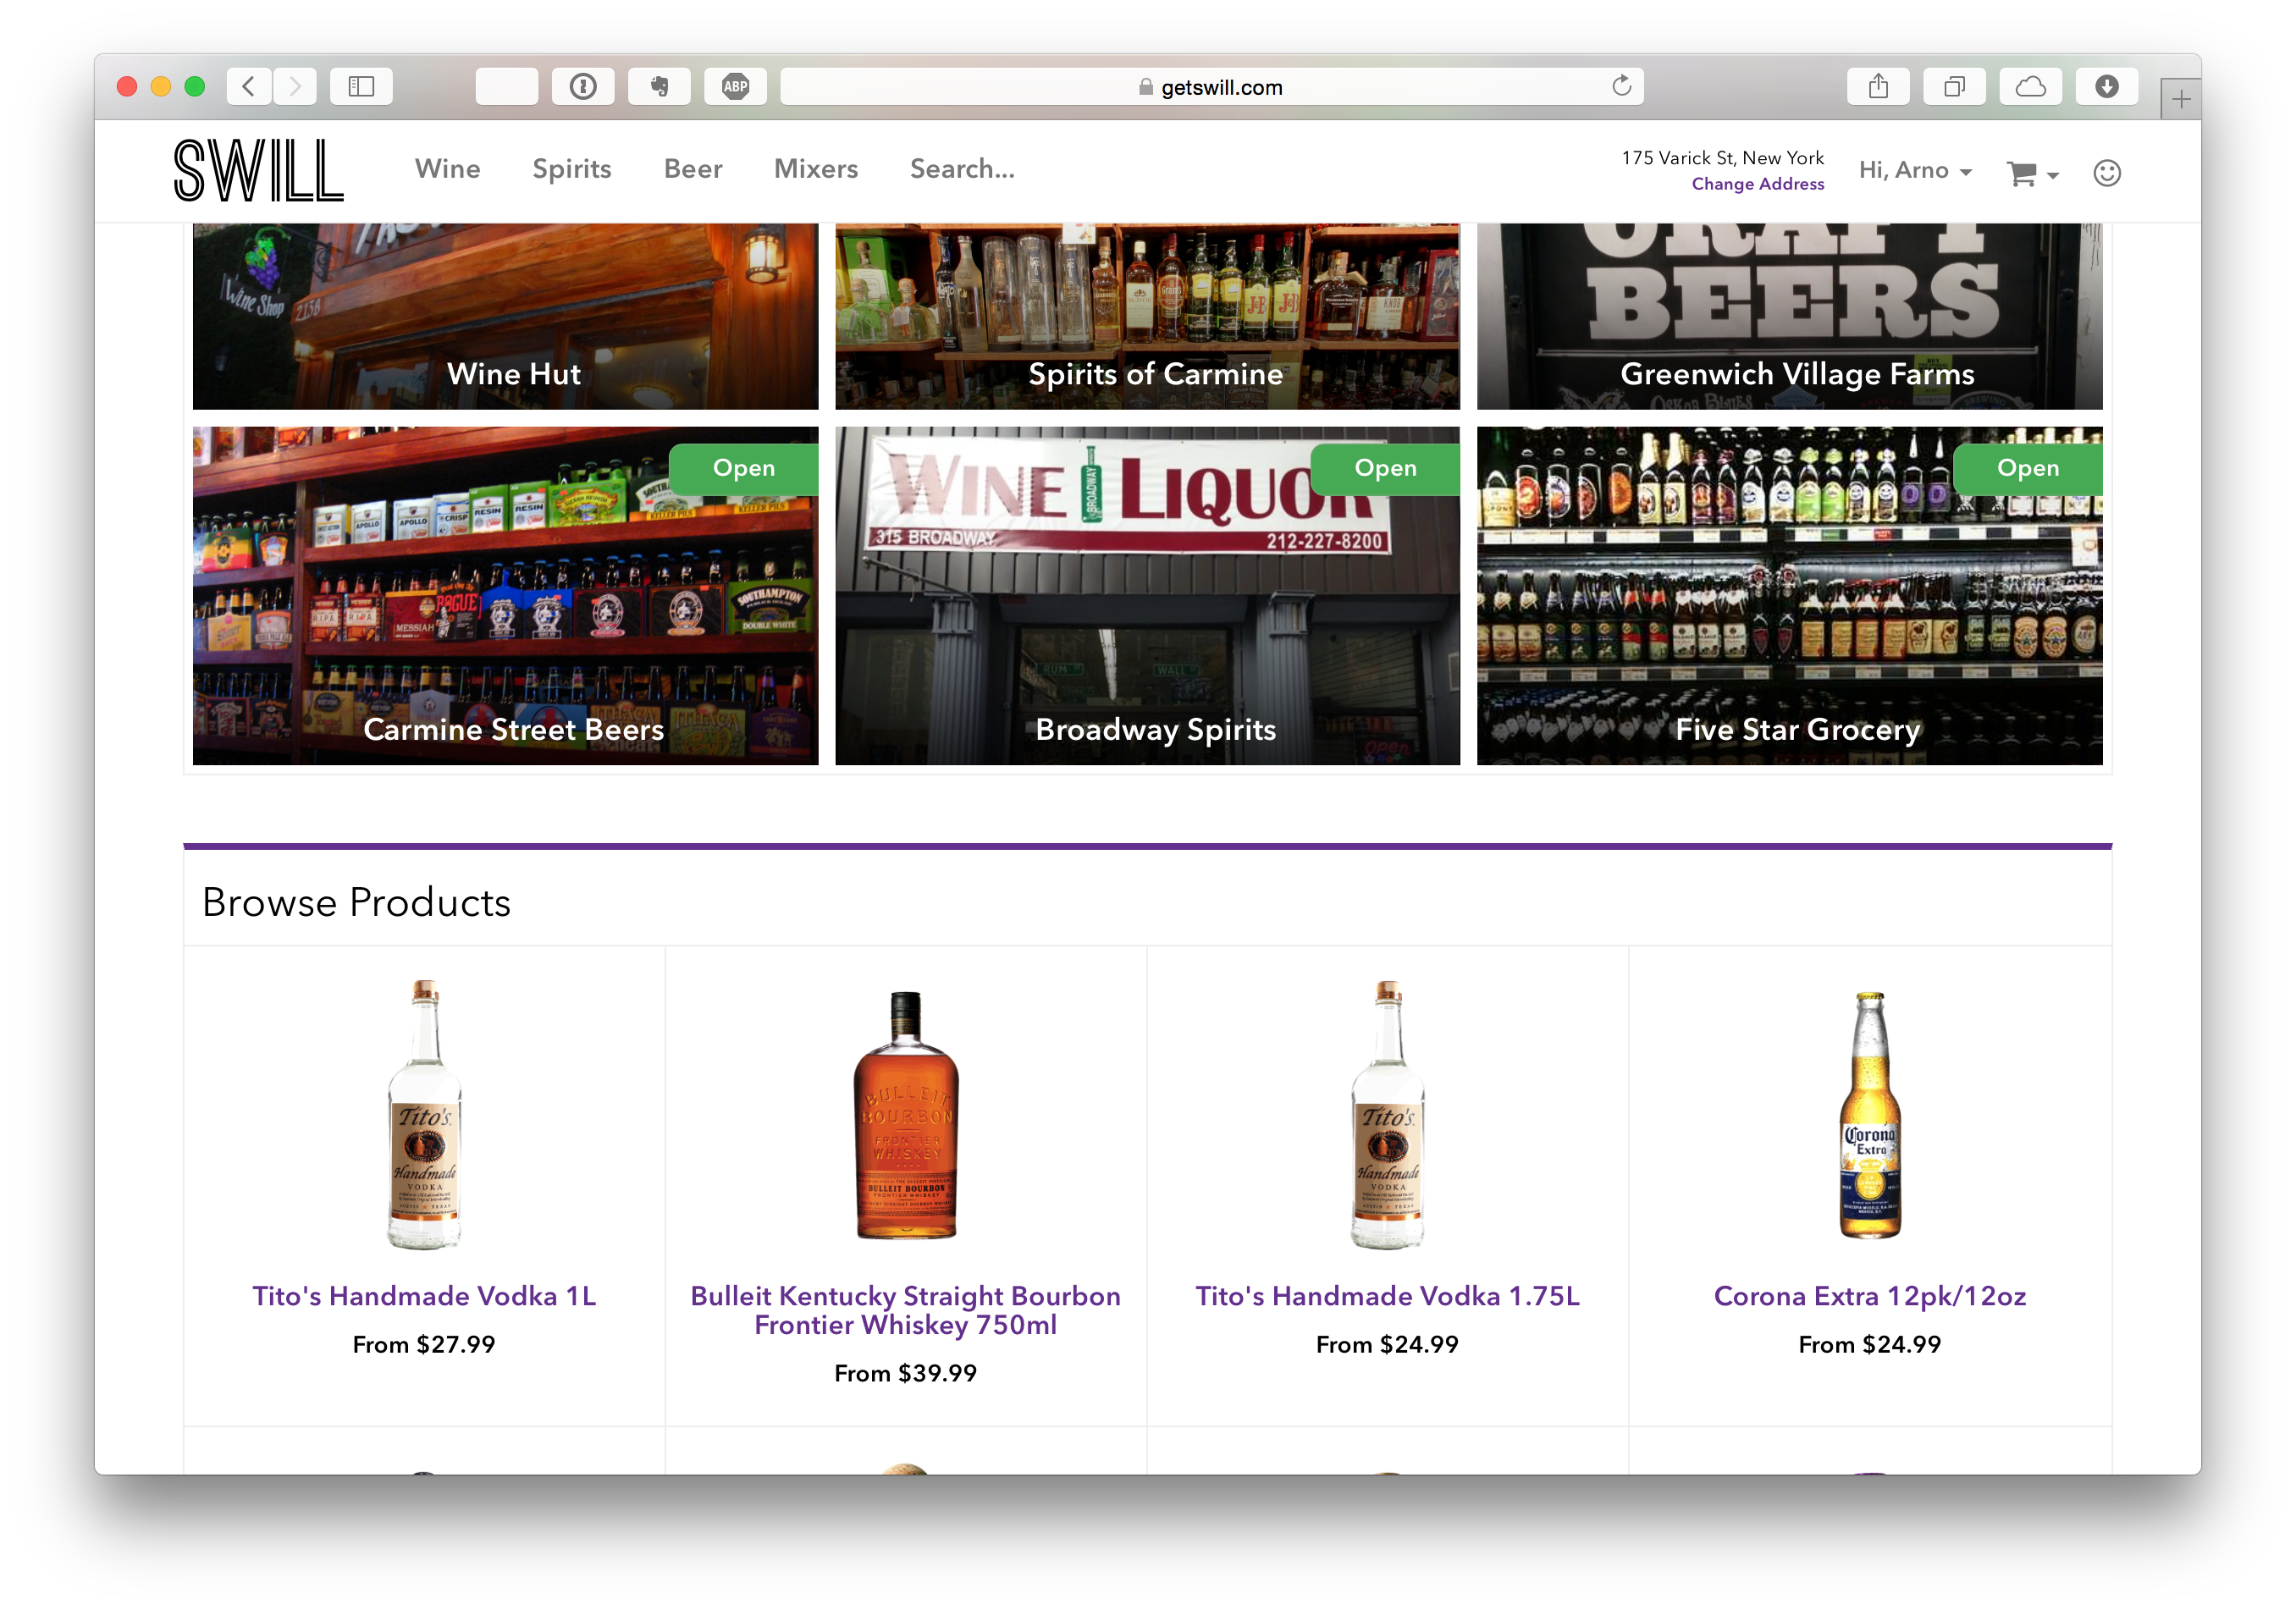
Task: Open the Wine menu item
Action: (447, 169)
